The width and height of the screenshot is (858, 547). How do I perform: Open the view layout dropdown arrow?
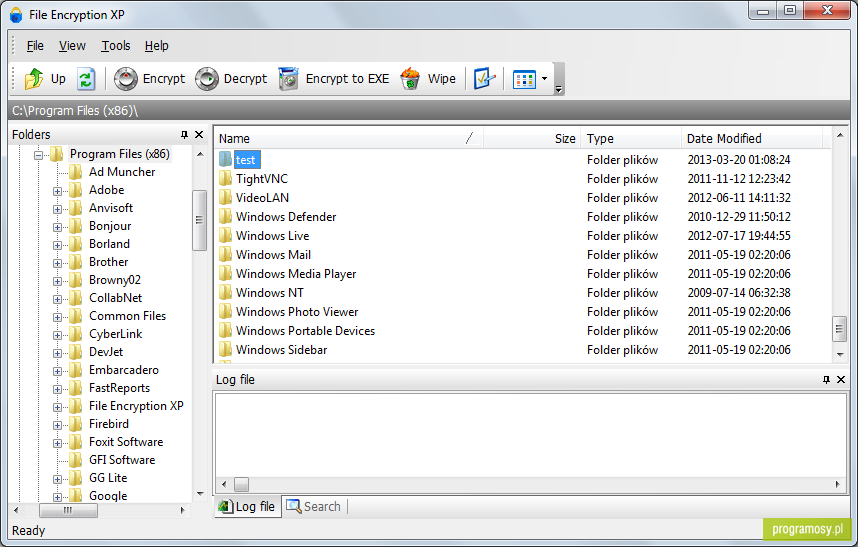click(x=544, y=79)
